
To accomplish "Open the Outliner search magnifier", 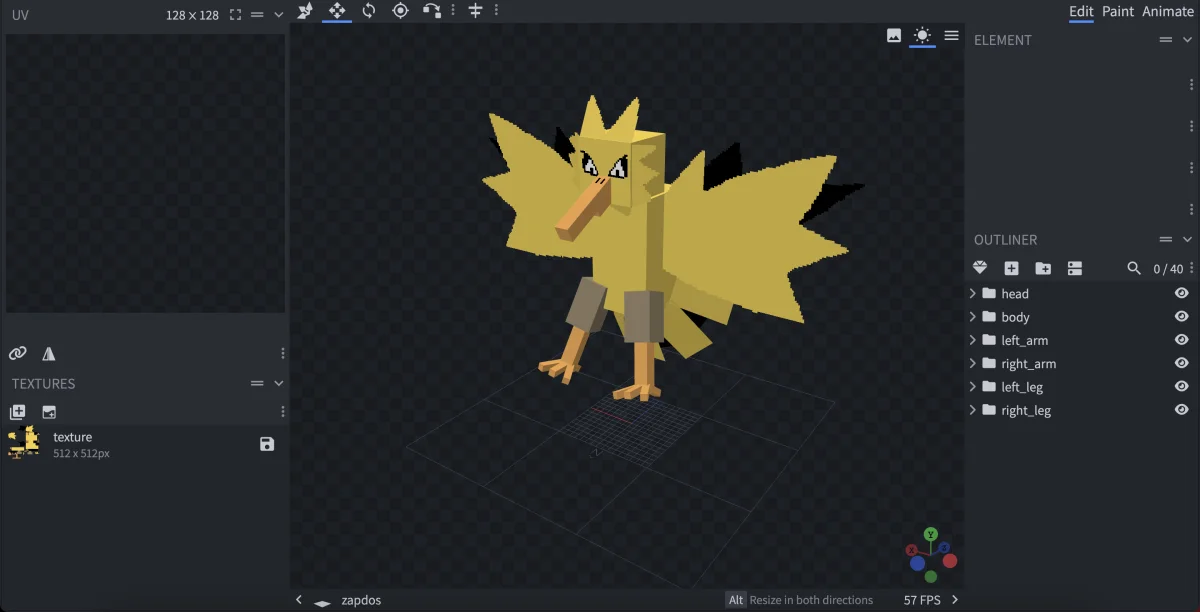I will (1134, 268).
